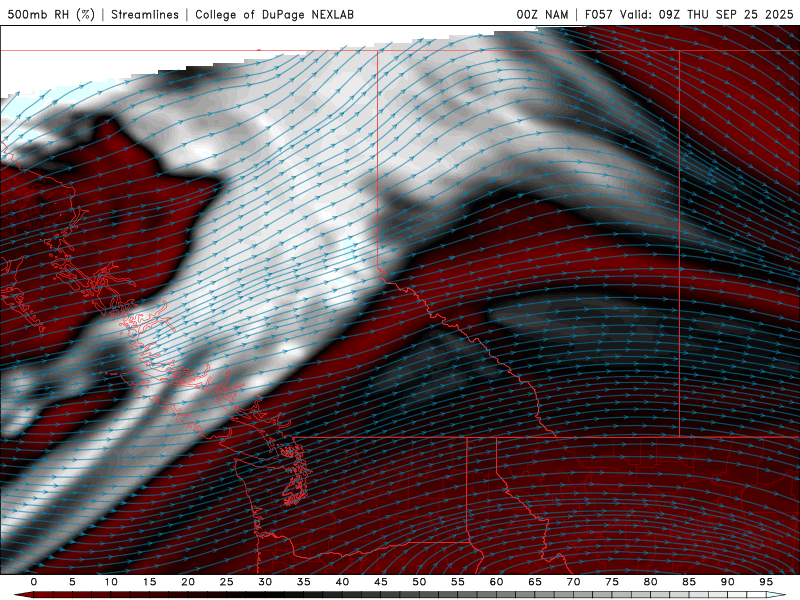Select the "Streamlines" header label
Screen dimensions: 800x600
(145, 14)
